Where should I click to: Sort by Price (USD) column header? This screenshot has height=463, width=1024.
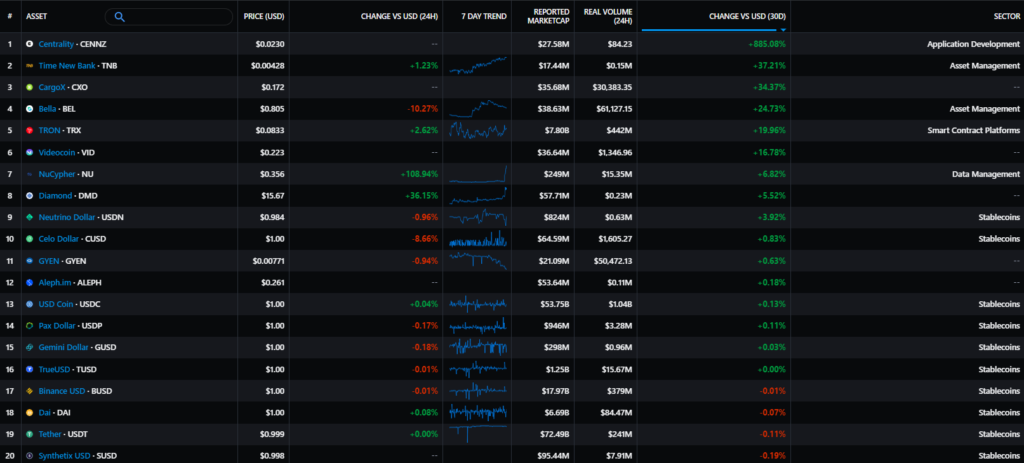[x=264, y=16]
